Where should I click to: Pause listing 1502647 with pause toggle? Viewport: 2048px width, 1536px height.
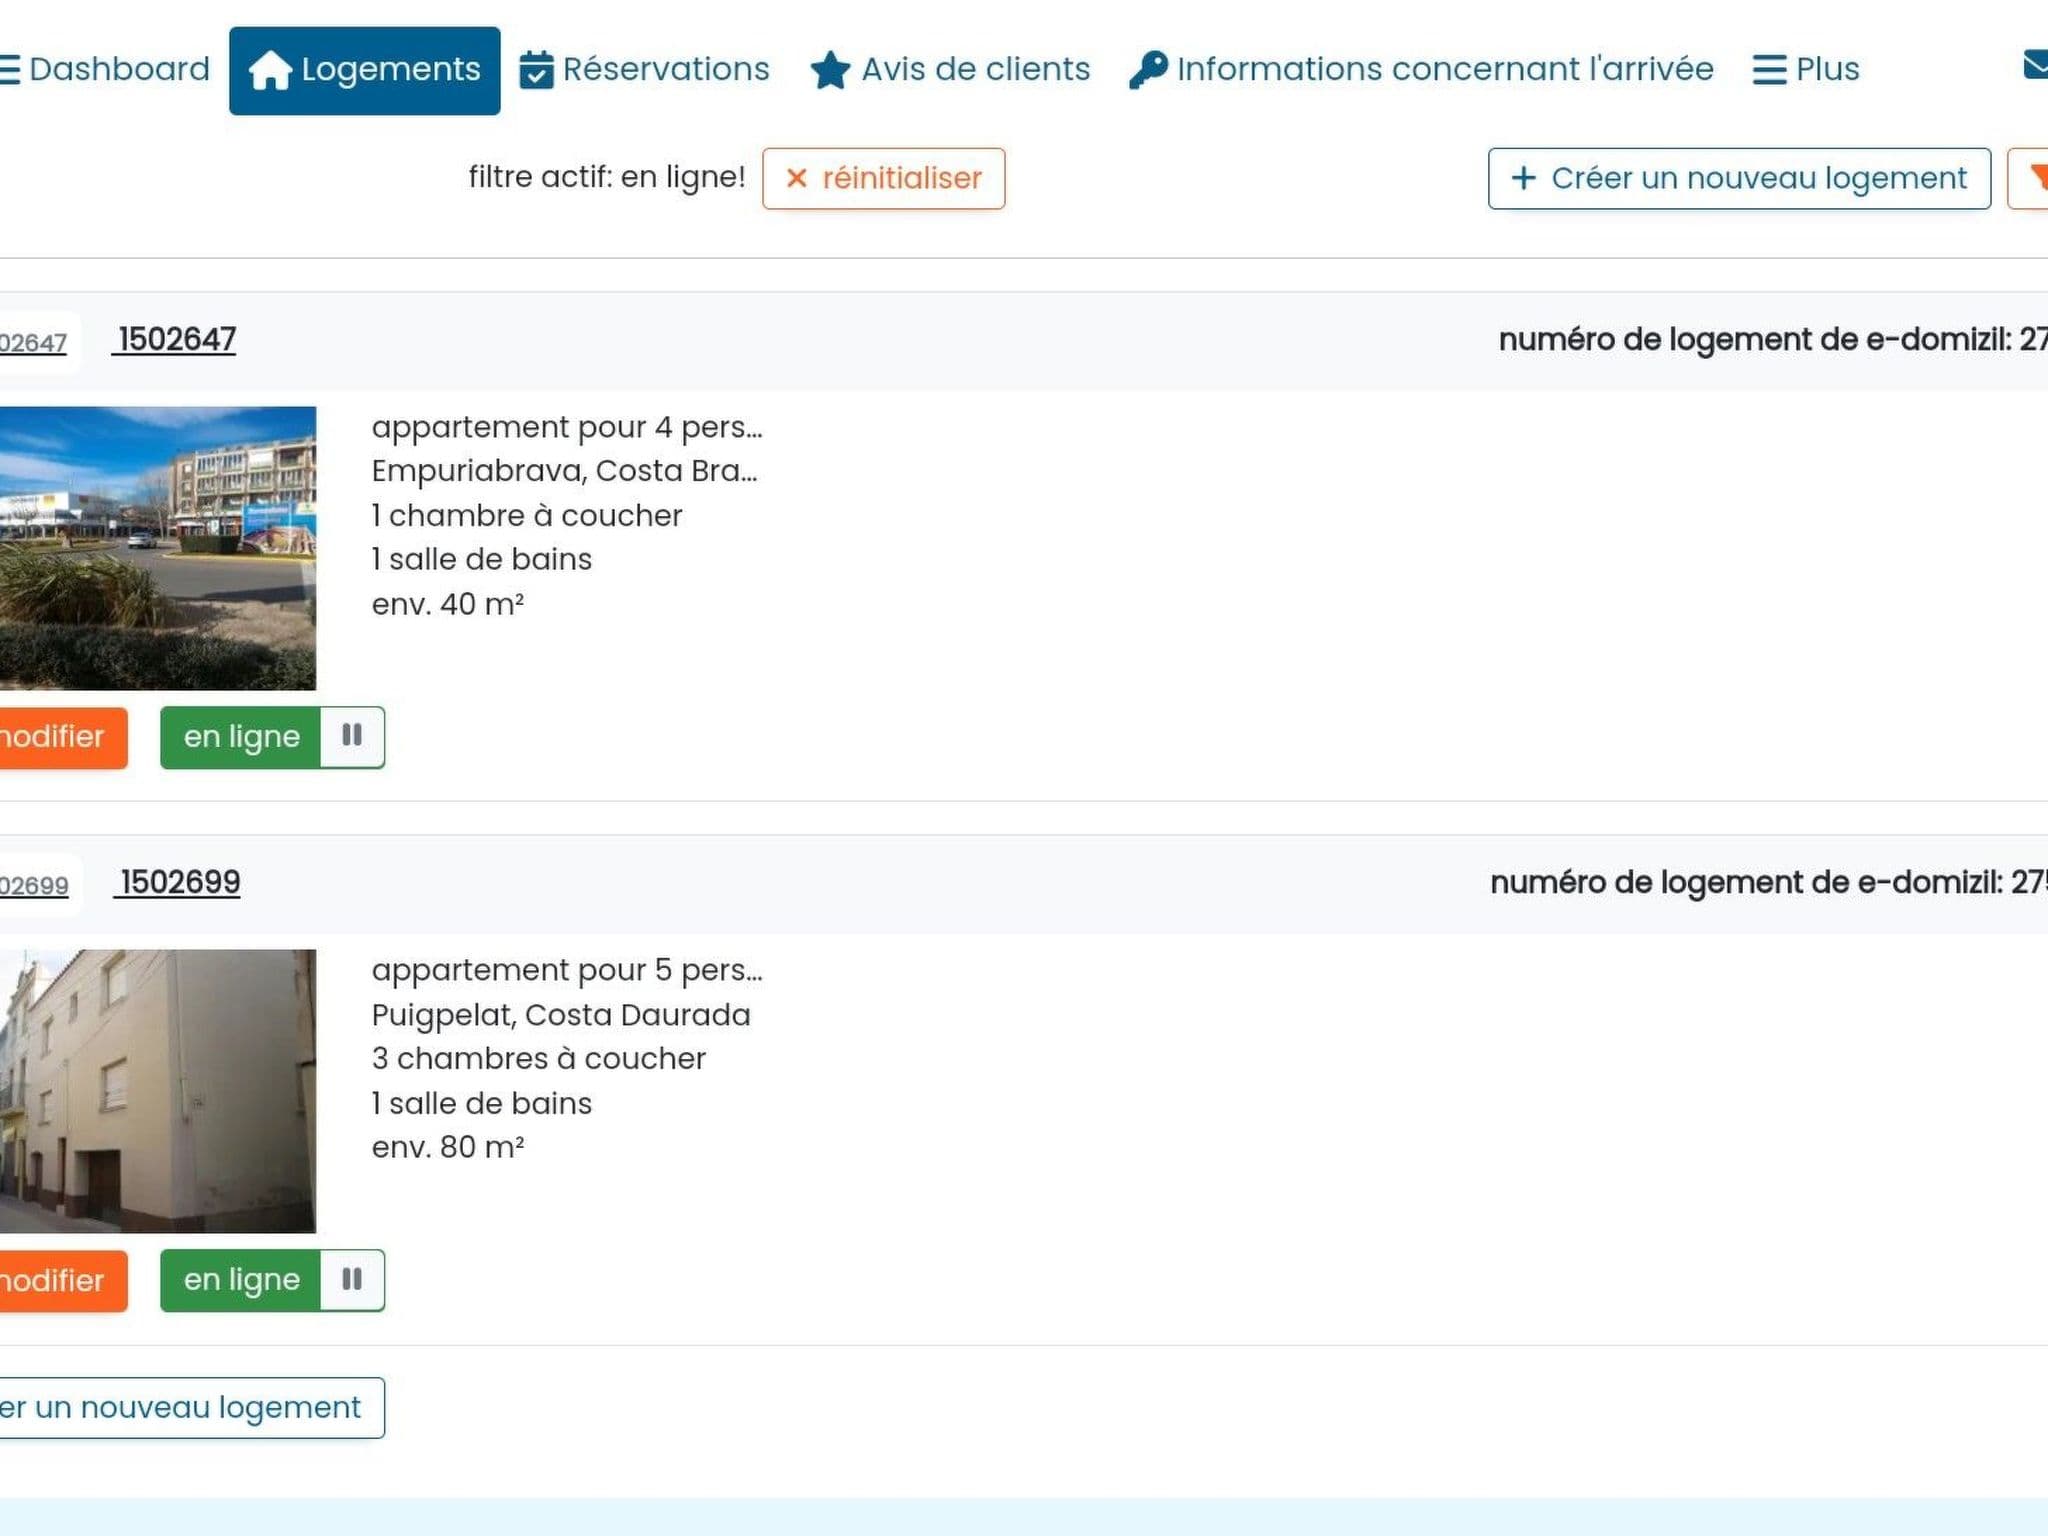point(352,737)
